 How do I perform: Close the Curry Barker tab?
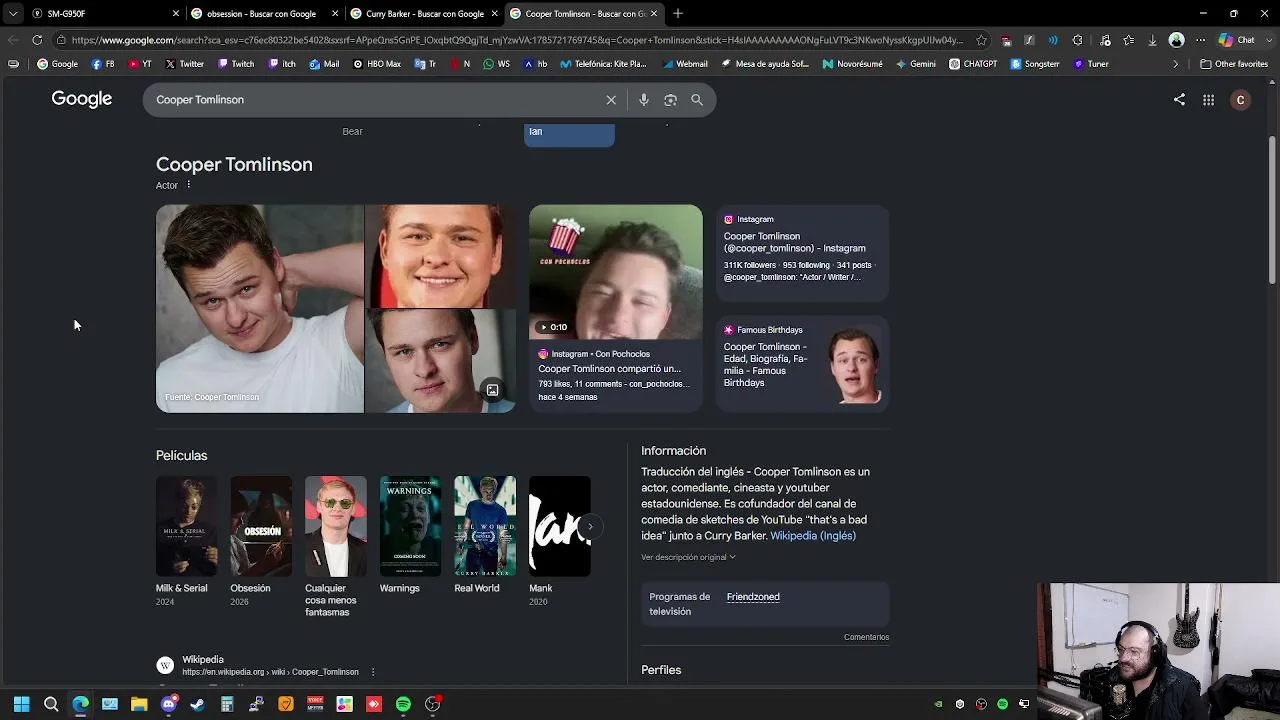[494, 14]
